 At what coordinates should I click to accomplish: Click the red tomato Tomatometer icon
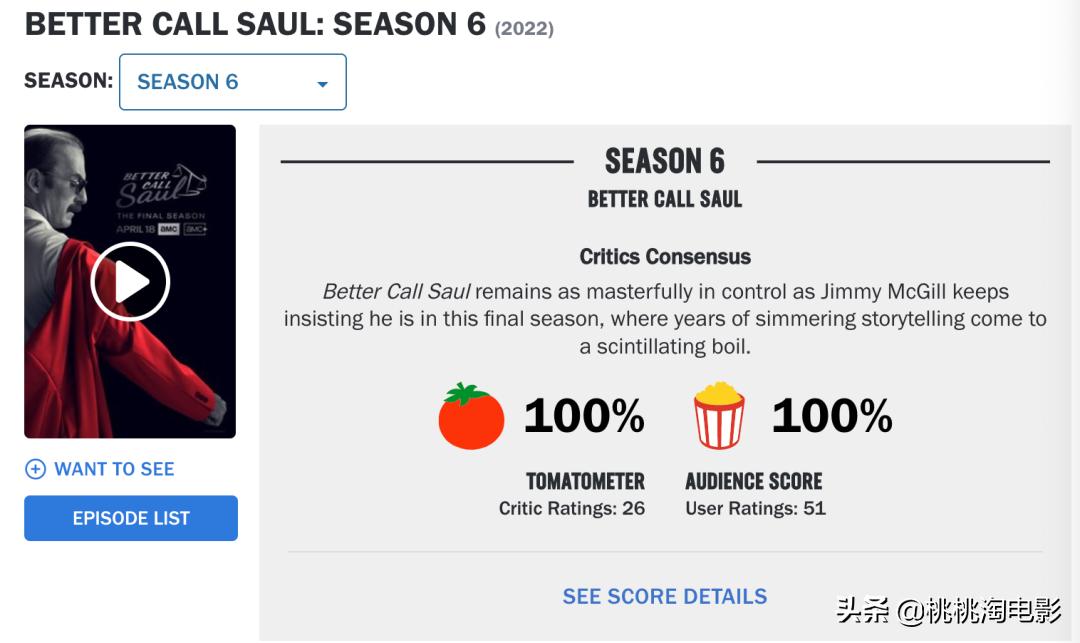click(471, 417)
